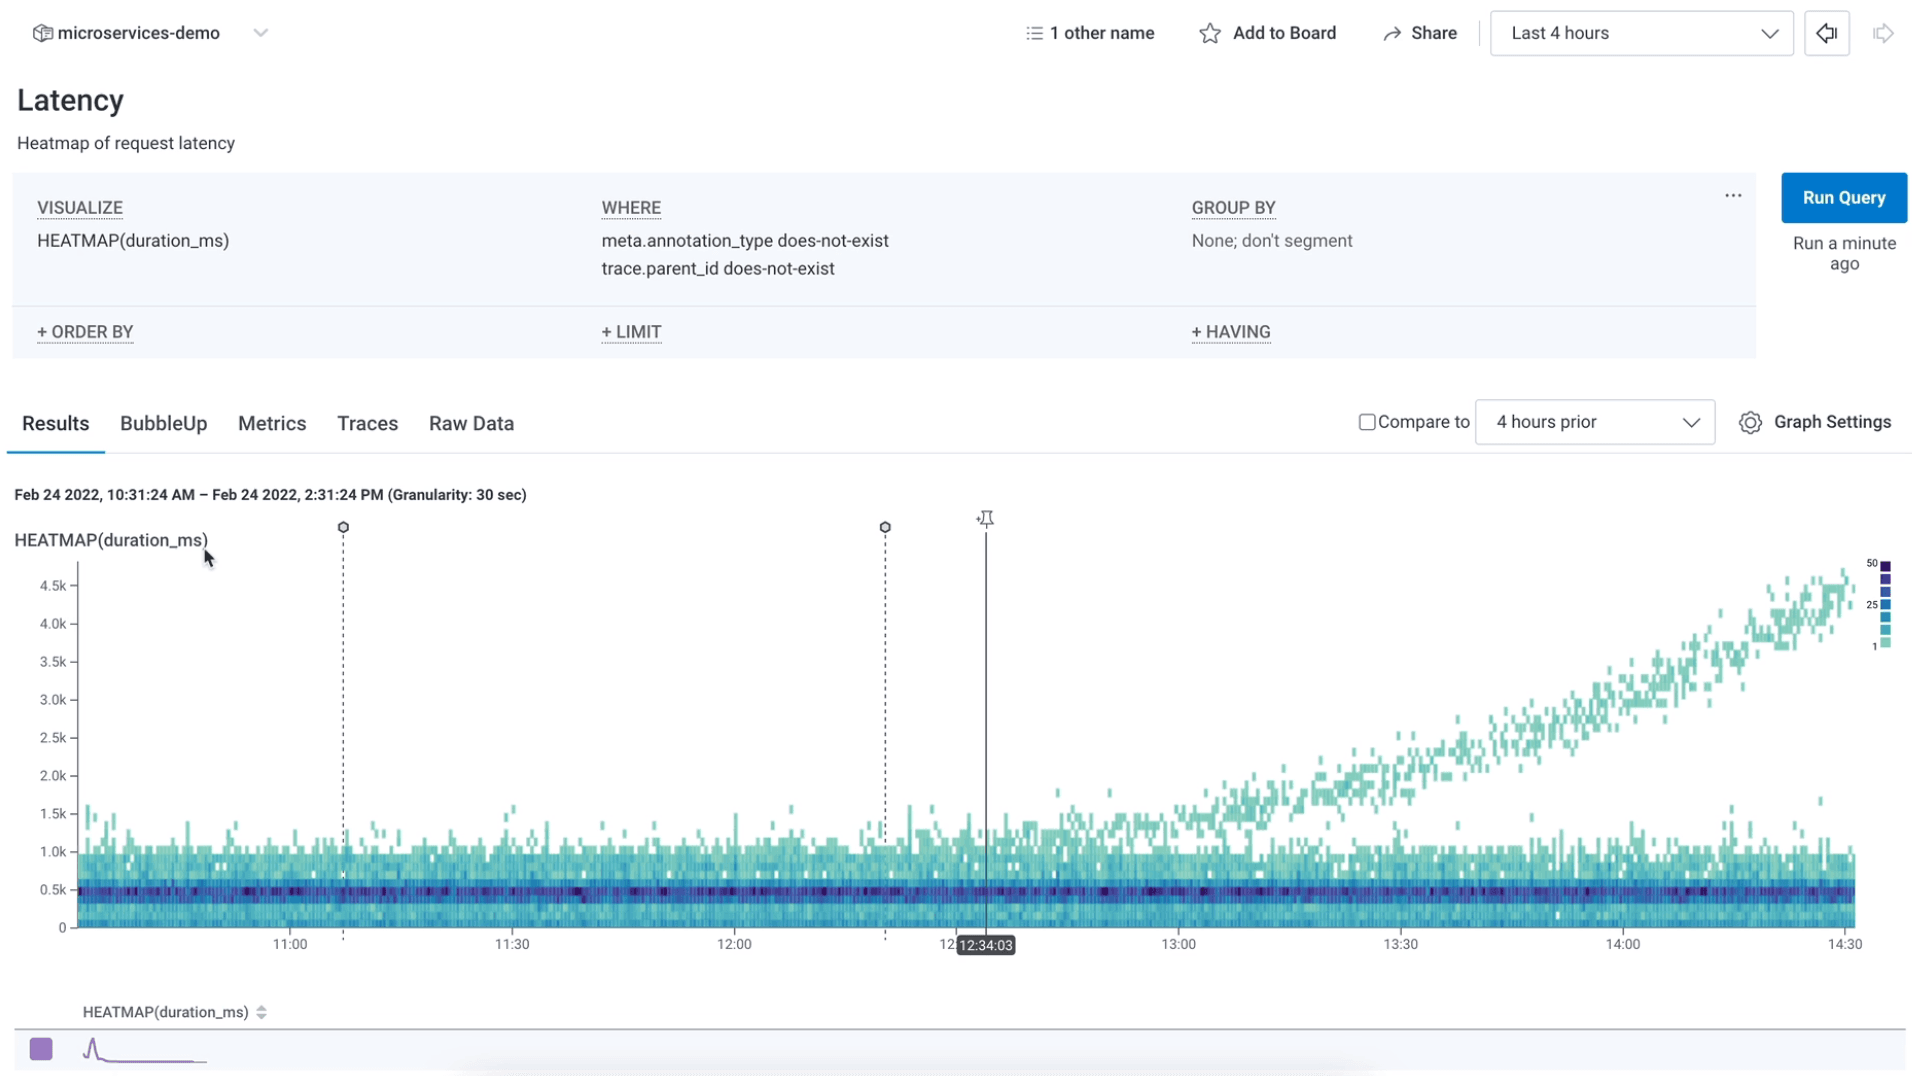Click the time range and granularity text

point(270,495)
